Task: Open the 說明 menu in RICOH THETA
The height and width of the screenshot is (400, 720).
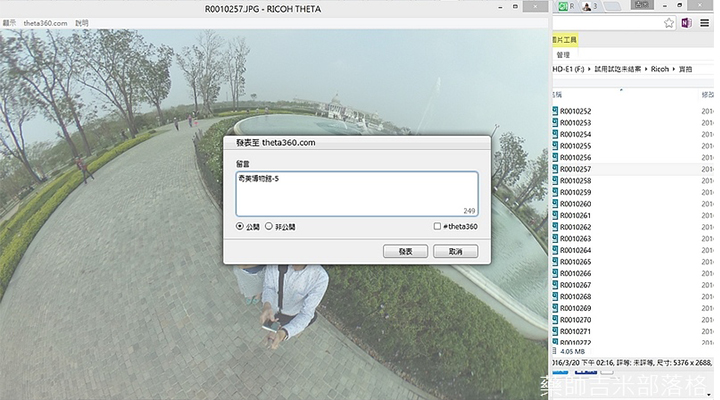Action: point(82,23)
